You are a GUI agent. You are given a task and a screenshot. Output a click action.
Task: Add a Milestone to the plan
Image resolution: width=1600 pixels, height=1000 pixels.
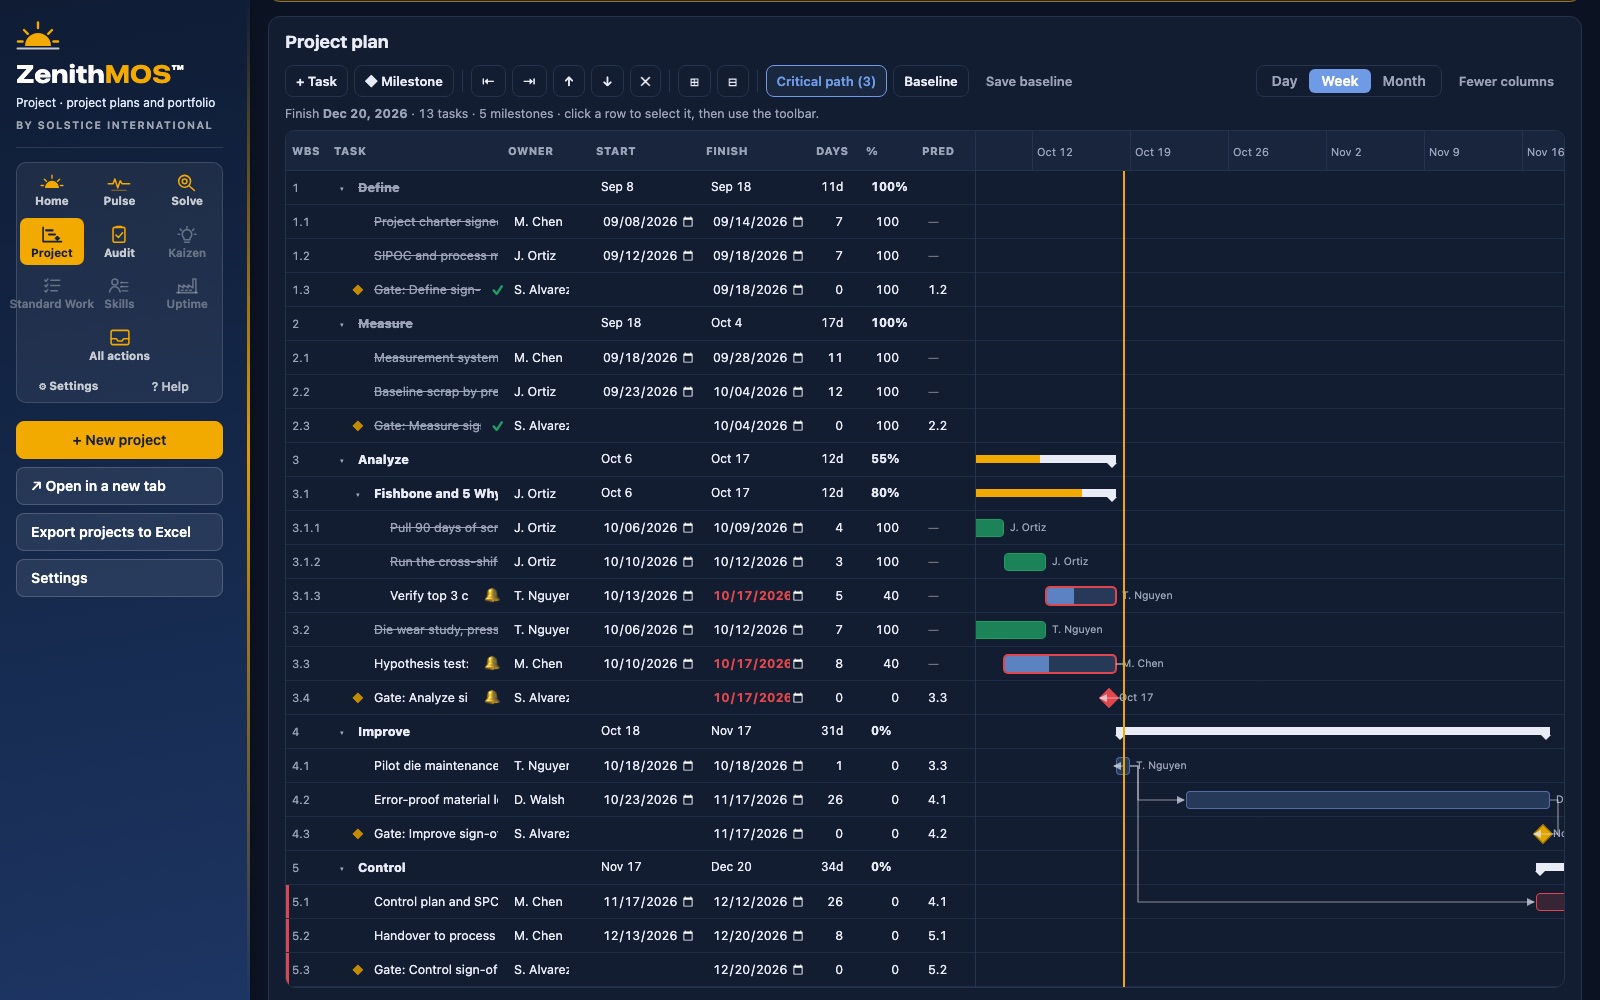coord(403,82)
